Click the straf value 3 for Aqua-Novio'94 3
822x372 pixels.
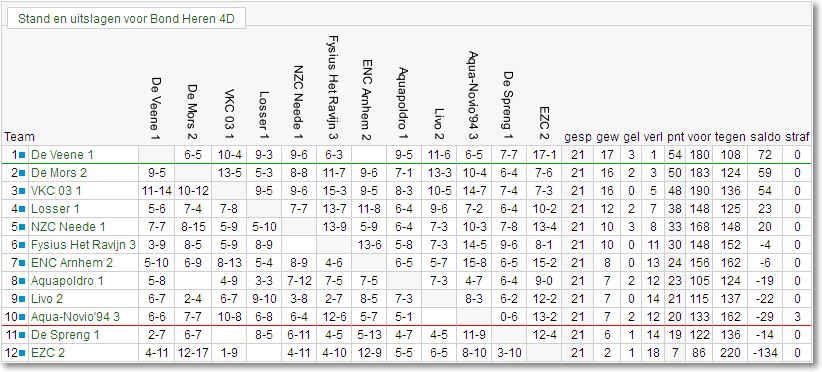pos(797,317)
